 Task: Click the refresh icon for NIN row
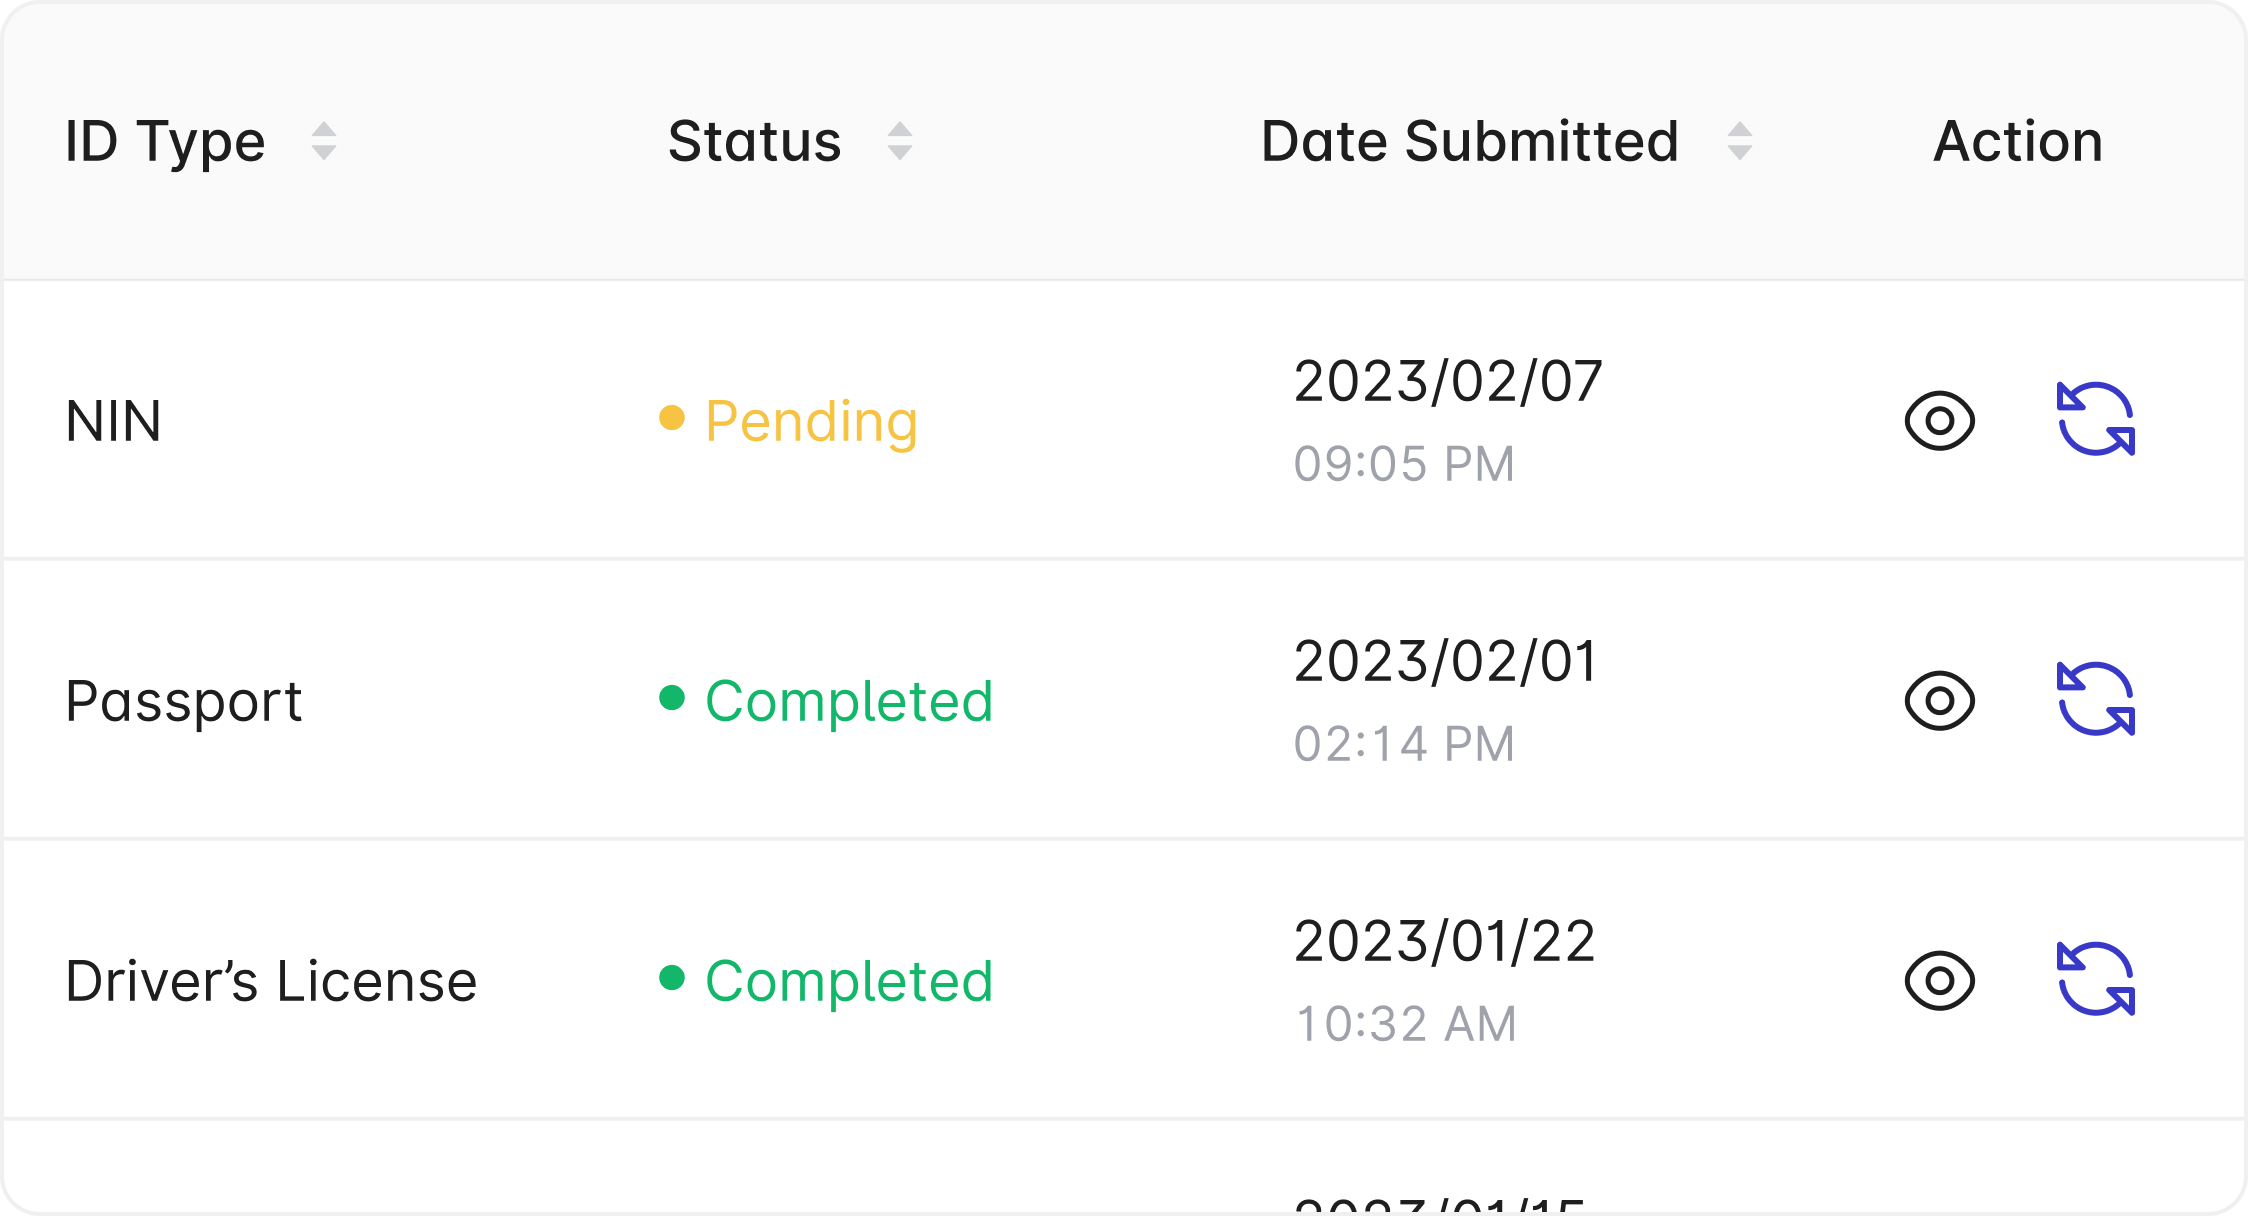point(2096,419)
